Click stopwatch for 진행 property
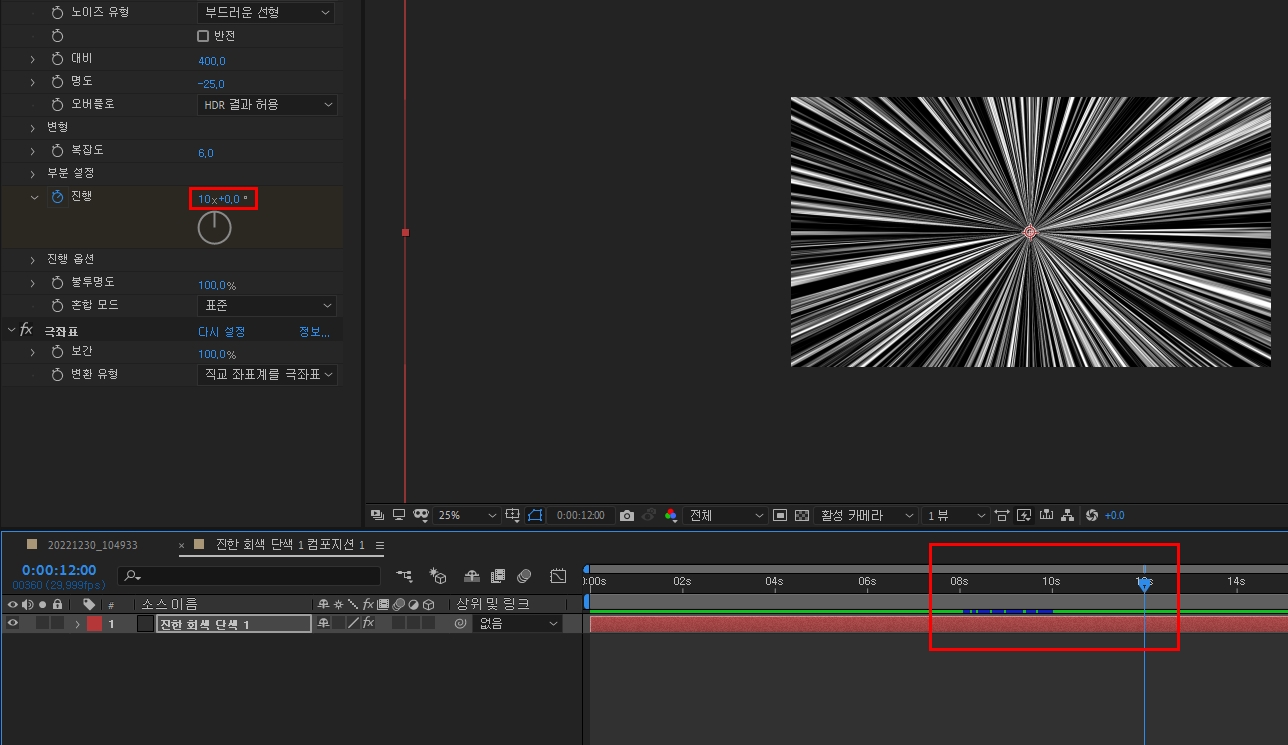 coord(57,197)
